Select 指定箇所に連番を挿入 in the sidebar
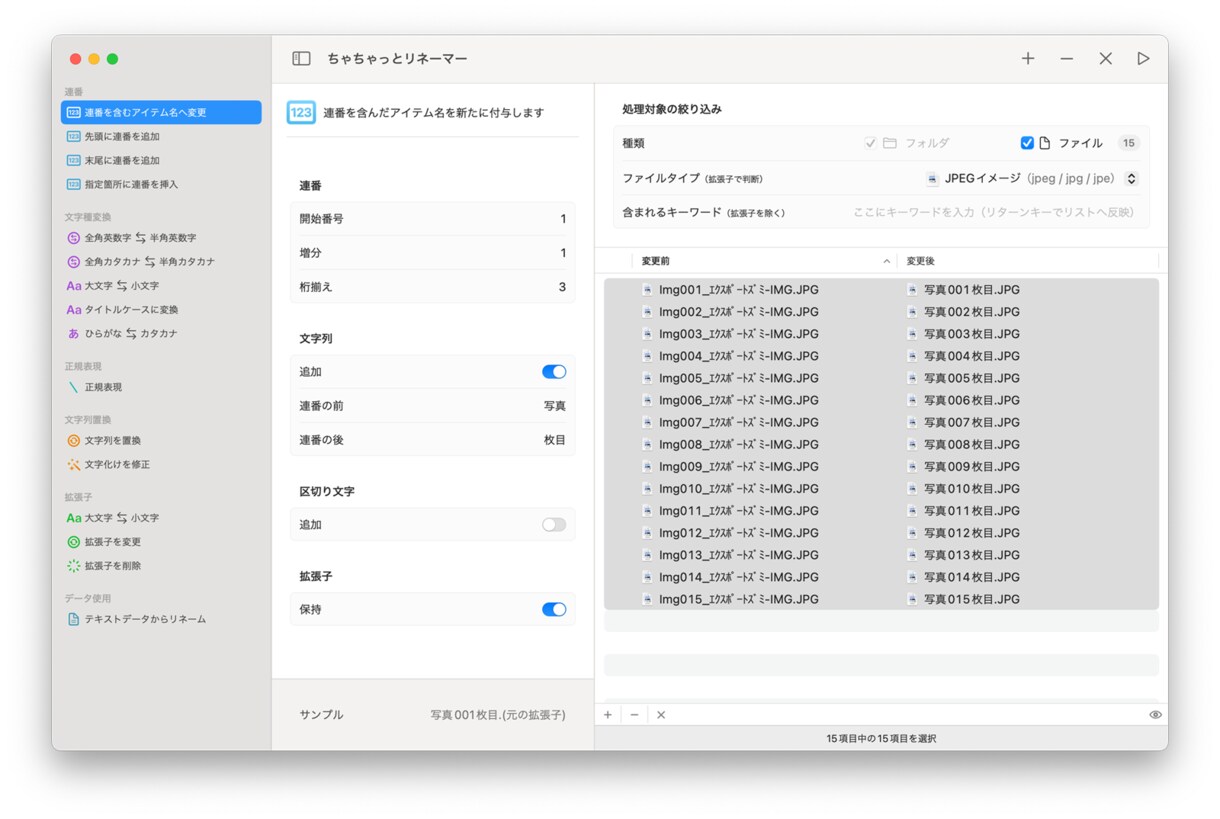 click(161, 184)
